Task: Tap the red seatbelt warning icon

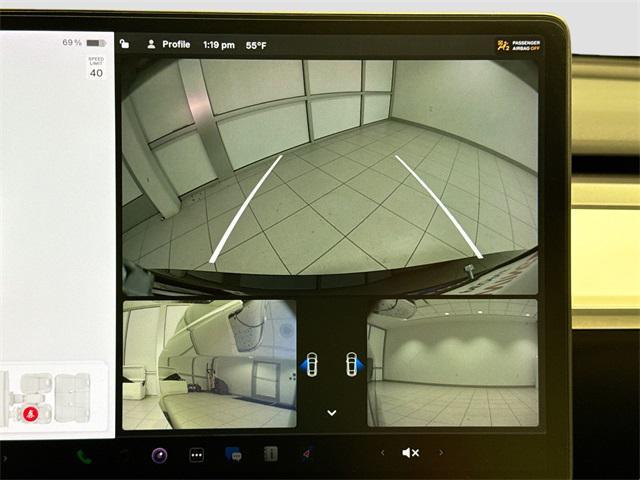Action: point(31,414)
